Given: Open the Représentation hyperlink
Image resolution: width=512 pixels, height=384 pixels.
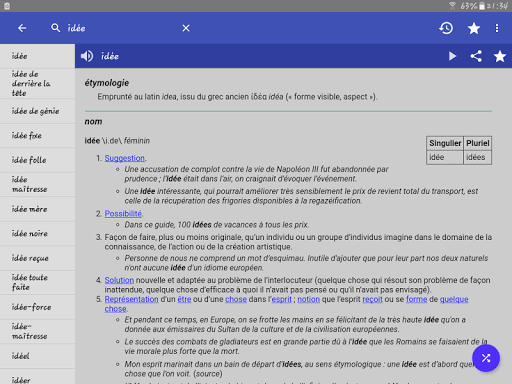Looking at the screenshot, I should (132, 299).
